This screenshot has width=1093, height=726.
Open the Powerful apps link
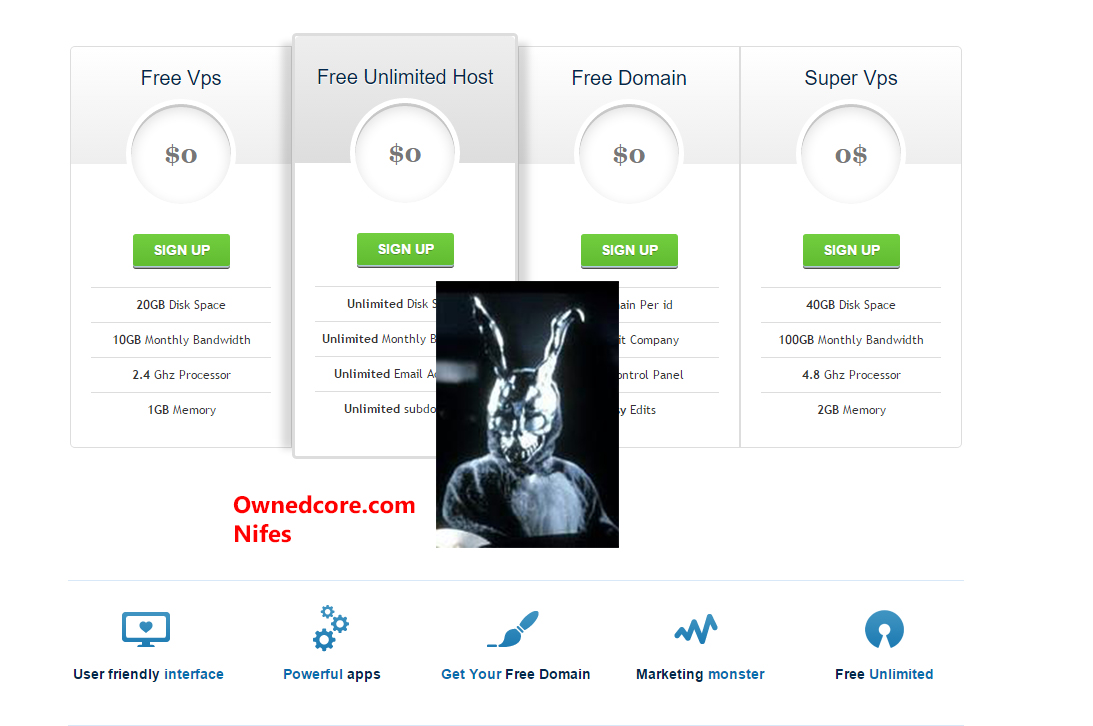[x=332, y=674]
